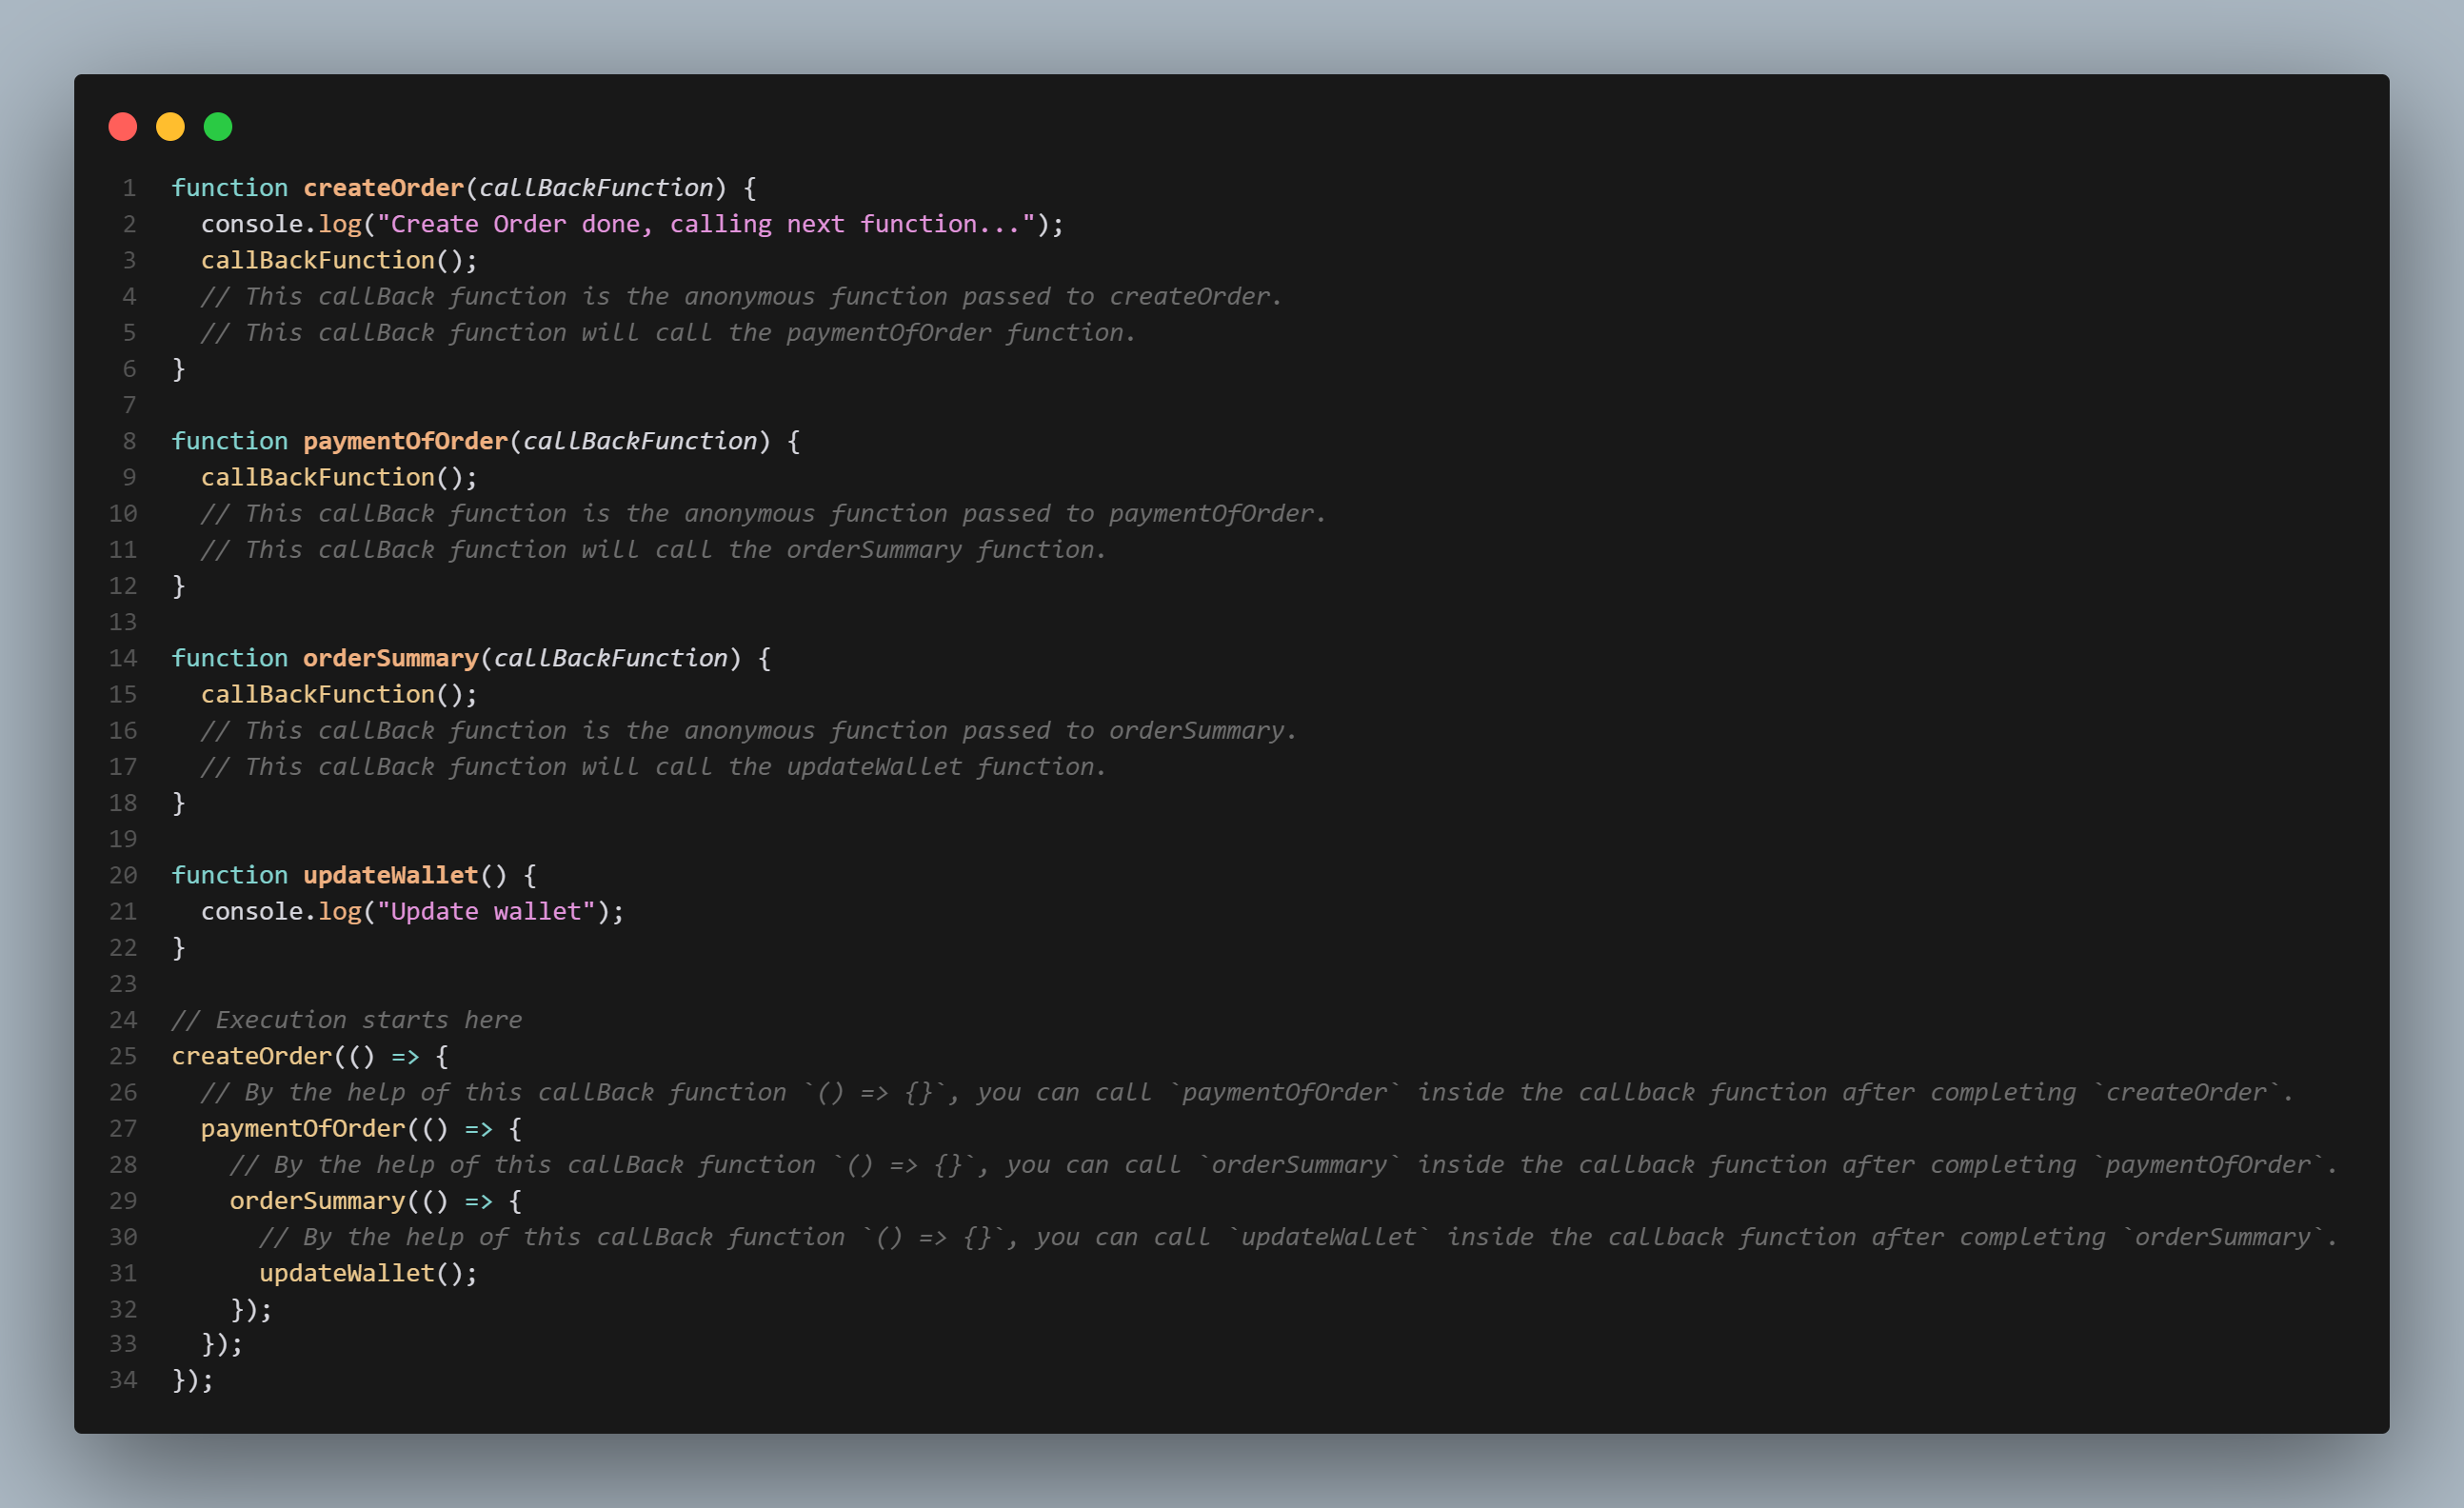Click line number 20 in the gutter
This screenshot has height=1508, width=2464.
click(x=123, y=875)
